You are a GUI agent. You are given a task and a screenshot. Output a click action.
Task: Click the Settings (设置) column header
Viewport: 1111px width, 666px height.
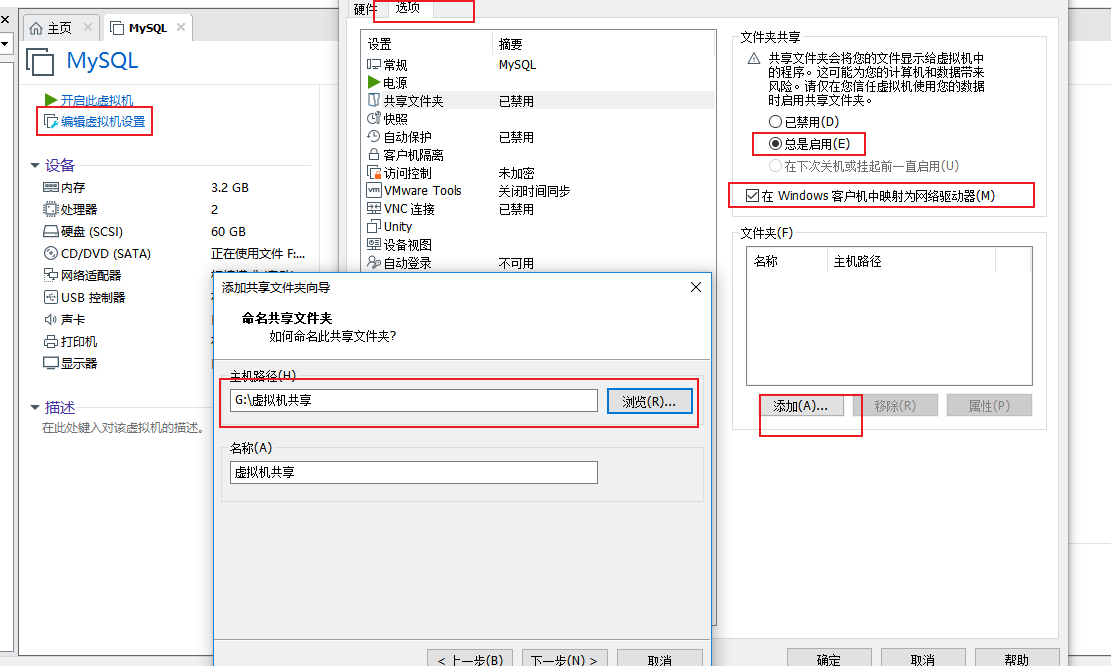point(426,44)
